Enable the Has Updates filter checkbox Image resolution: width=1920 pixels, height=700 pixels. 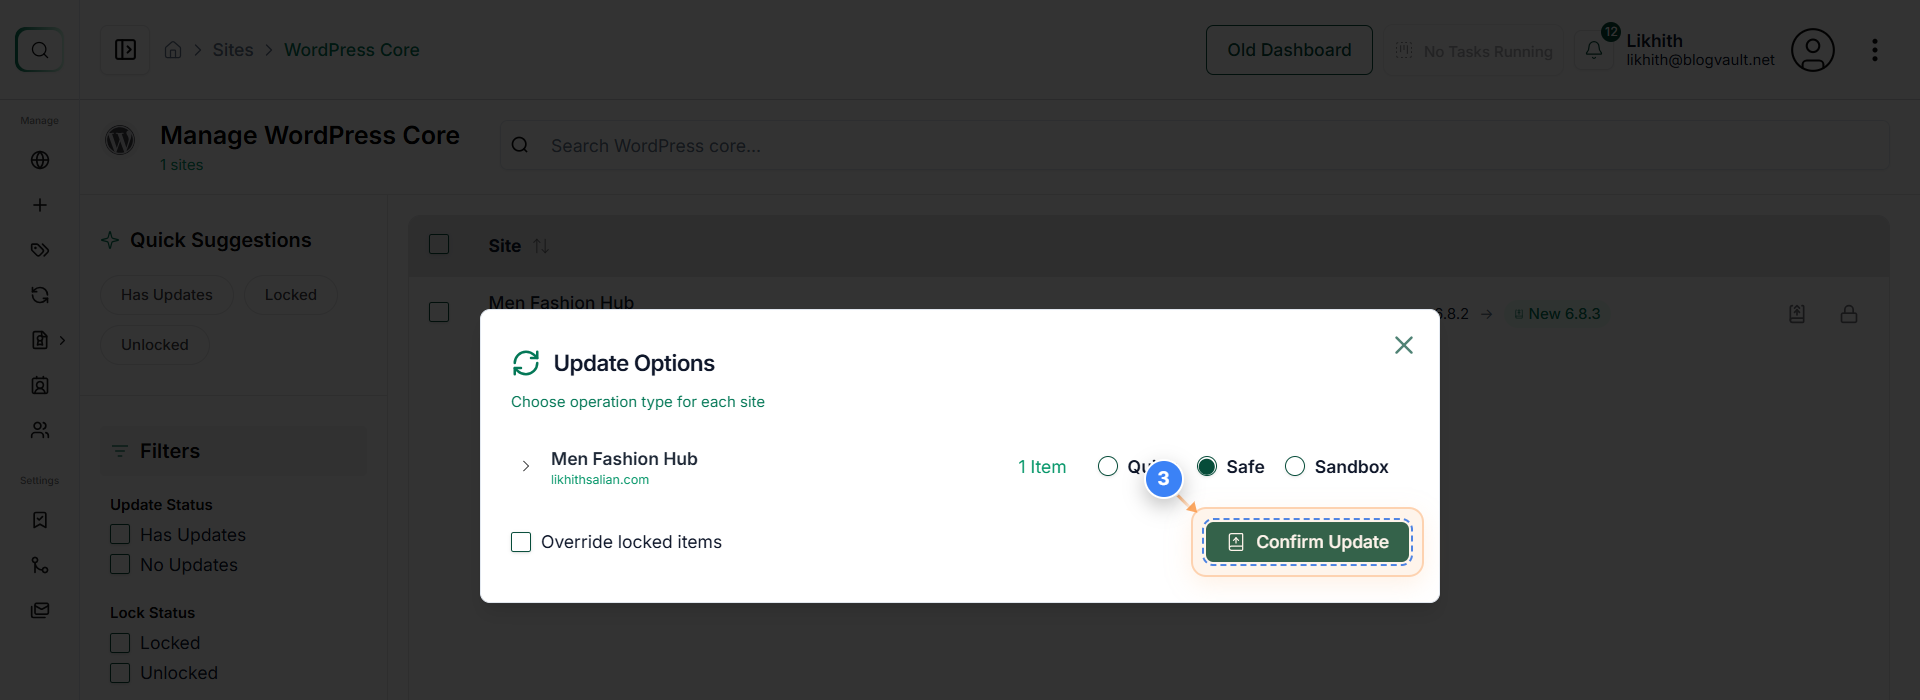[x=120, y=534]
